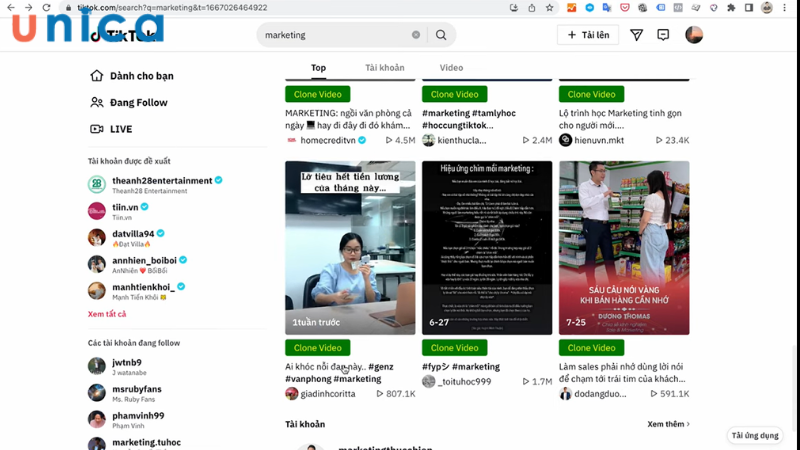Switch to the Video tab
The height and width of the screenshot is (450, 800).
click(x=452, y=67)
